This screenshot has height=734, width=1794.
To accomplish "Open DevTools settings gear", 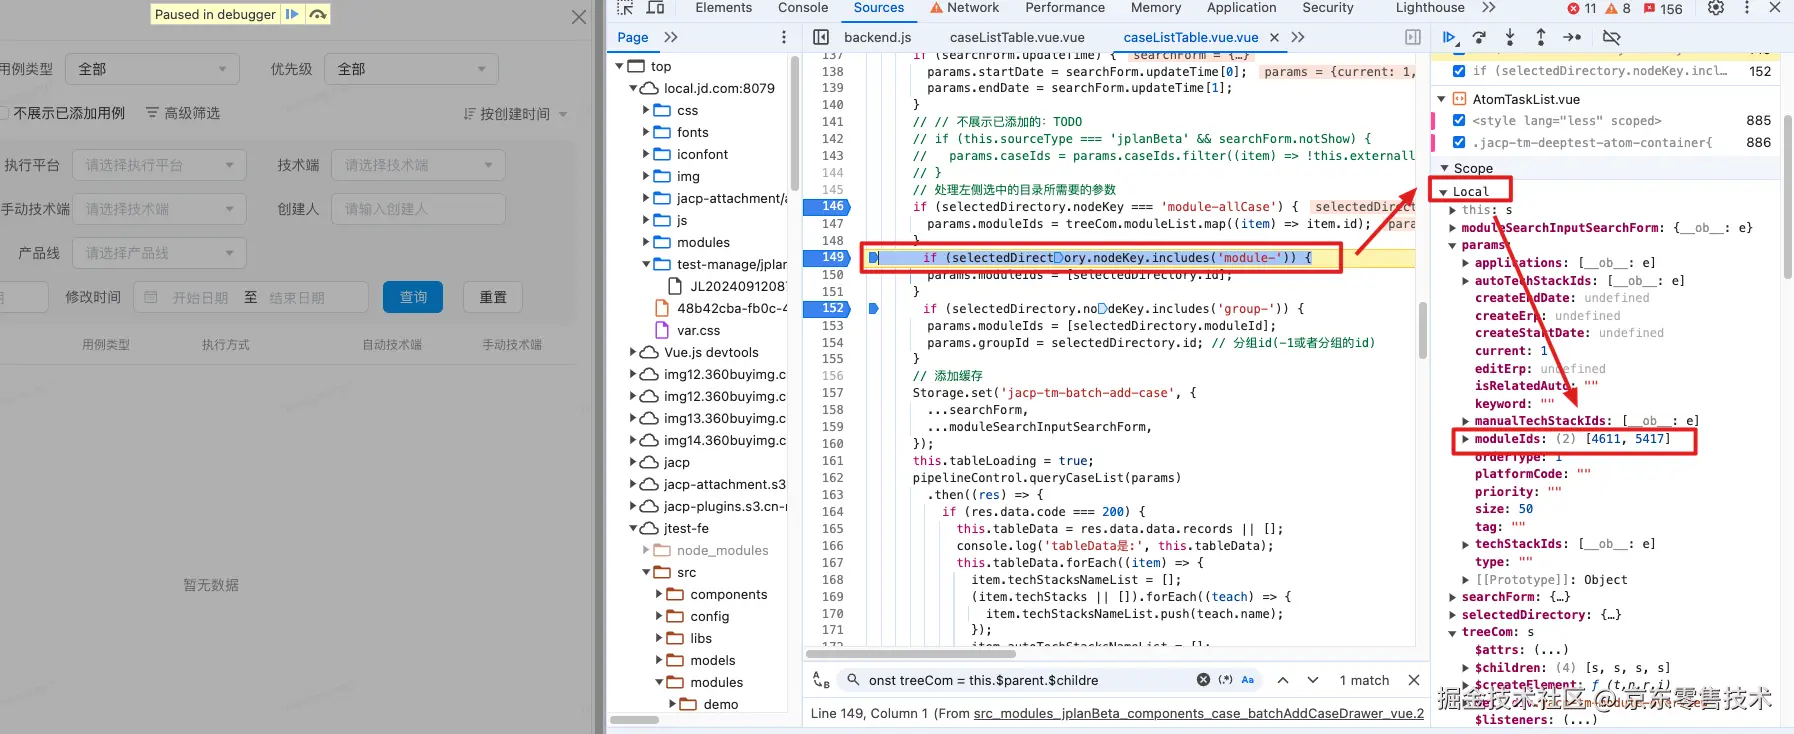I will point(1716,8).
